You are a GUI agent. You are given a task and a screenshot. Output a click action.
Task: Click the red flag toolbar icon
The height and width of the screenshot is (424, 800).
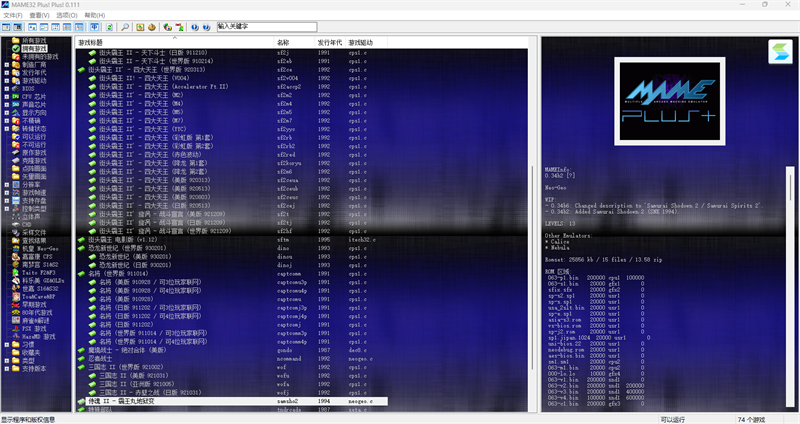179,27
